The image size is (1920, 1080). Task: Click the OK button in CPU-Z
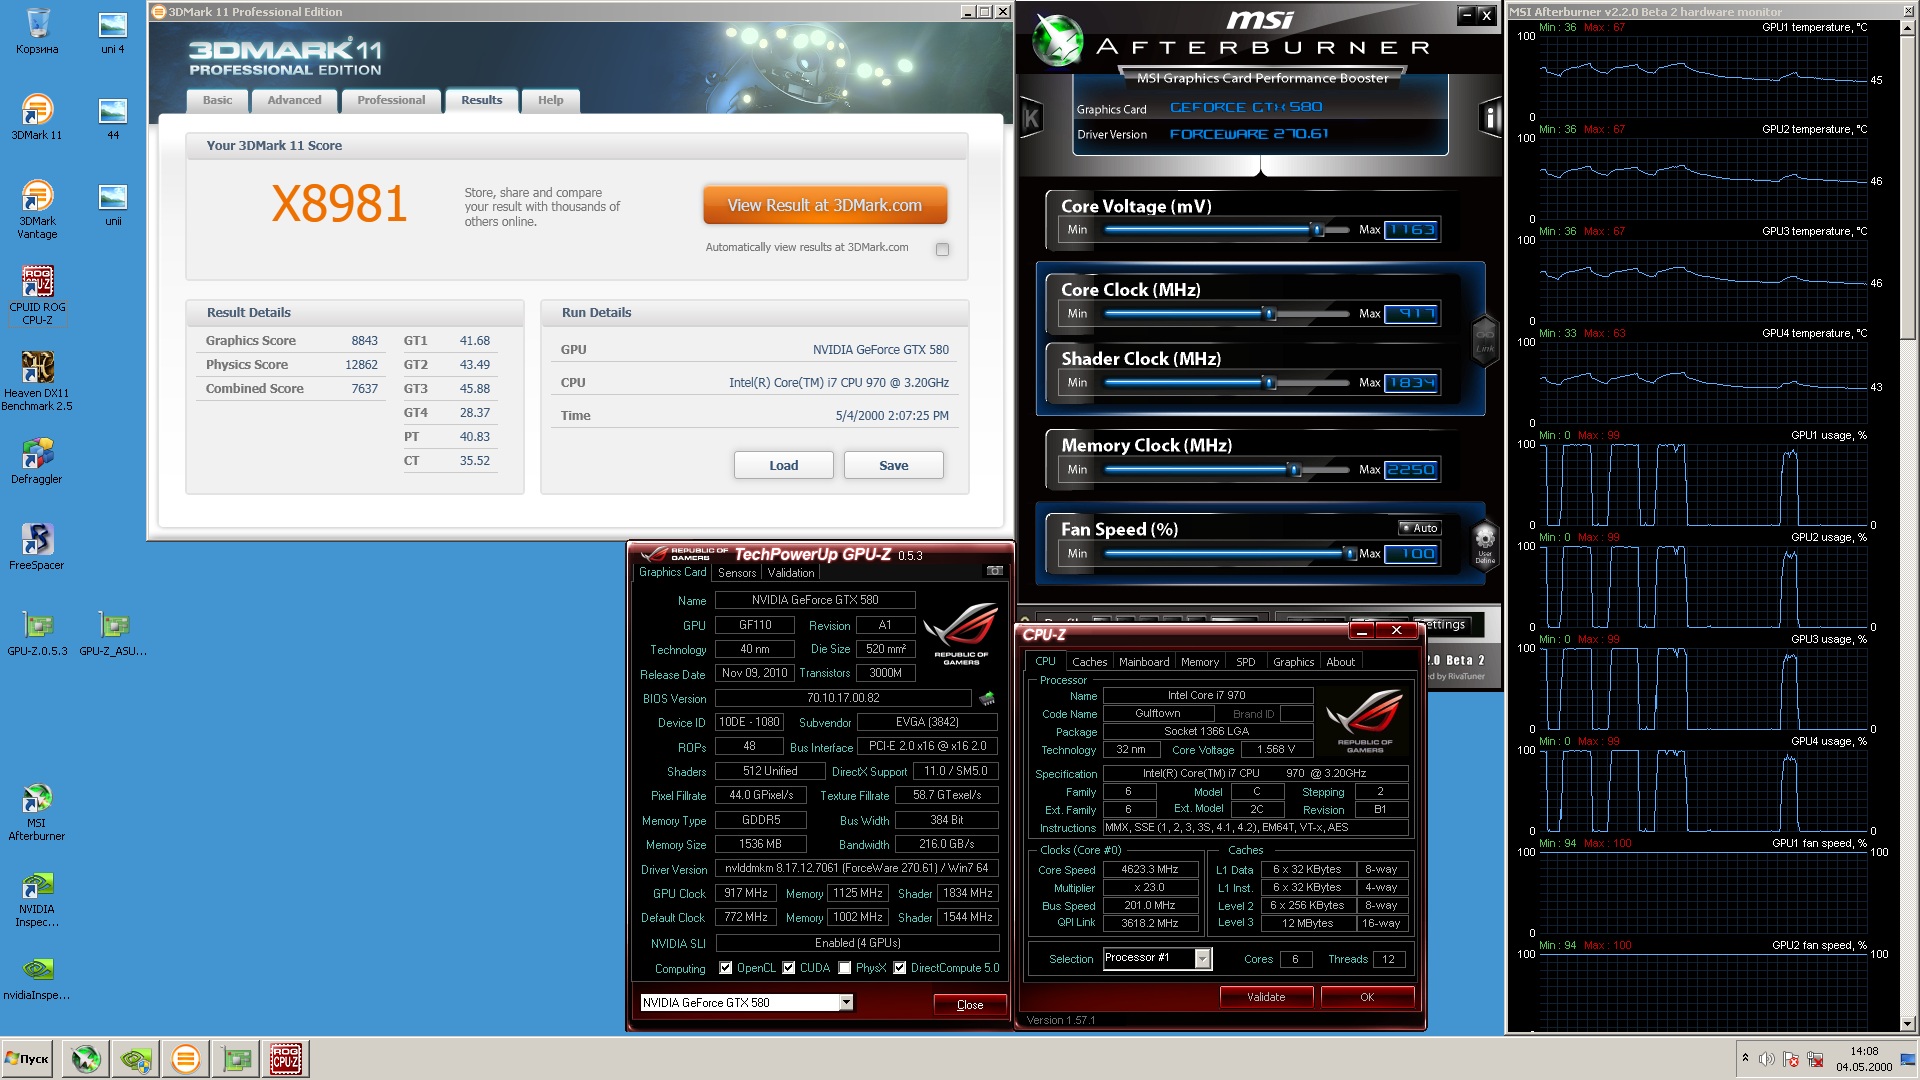[1367, 997]
